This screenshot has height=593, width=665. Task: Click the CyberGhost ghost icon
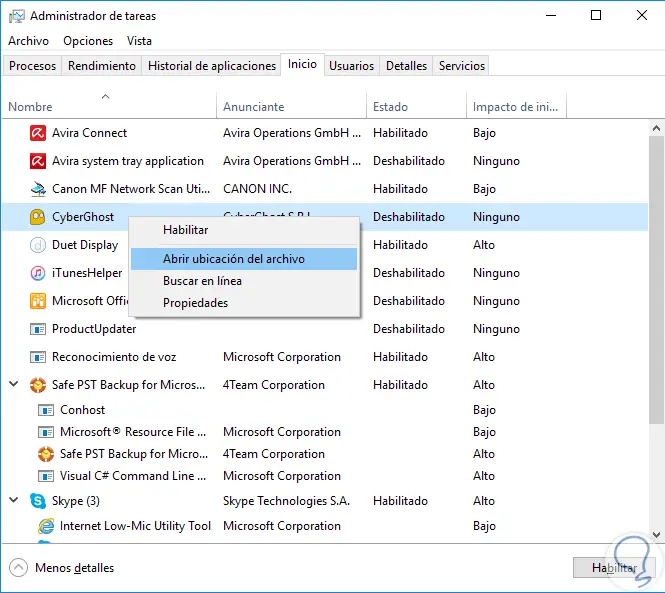click(x=38, y=217)
